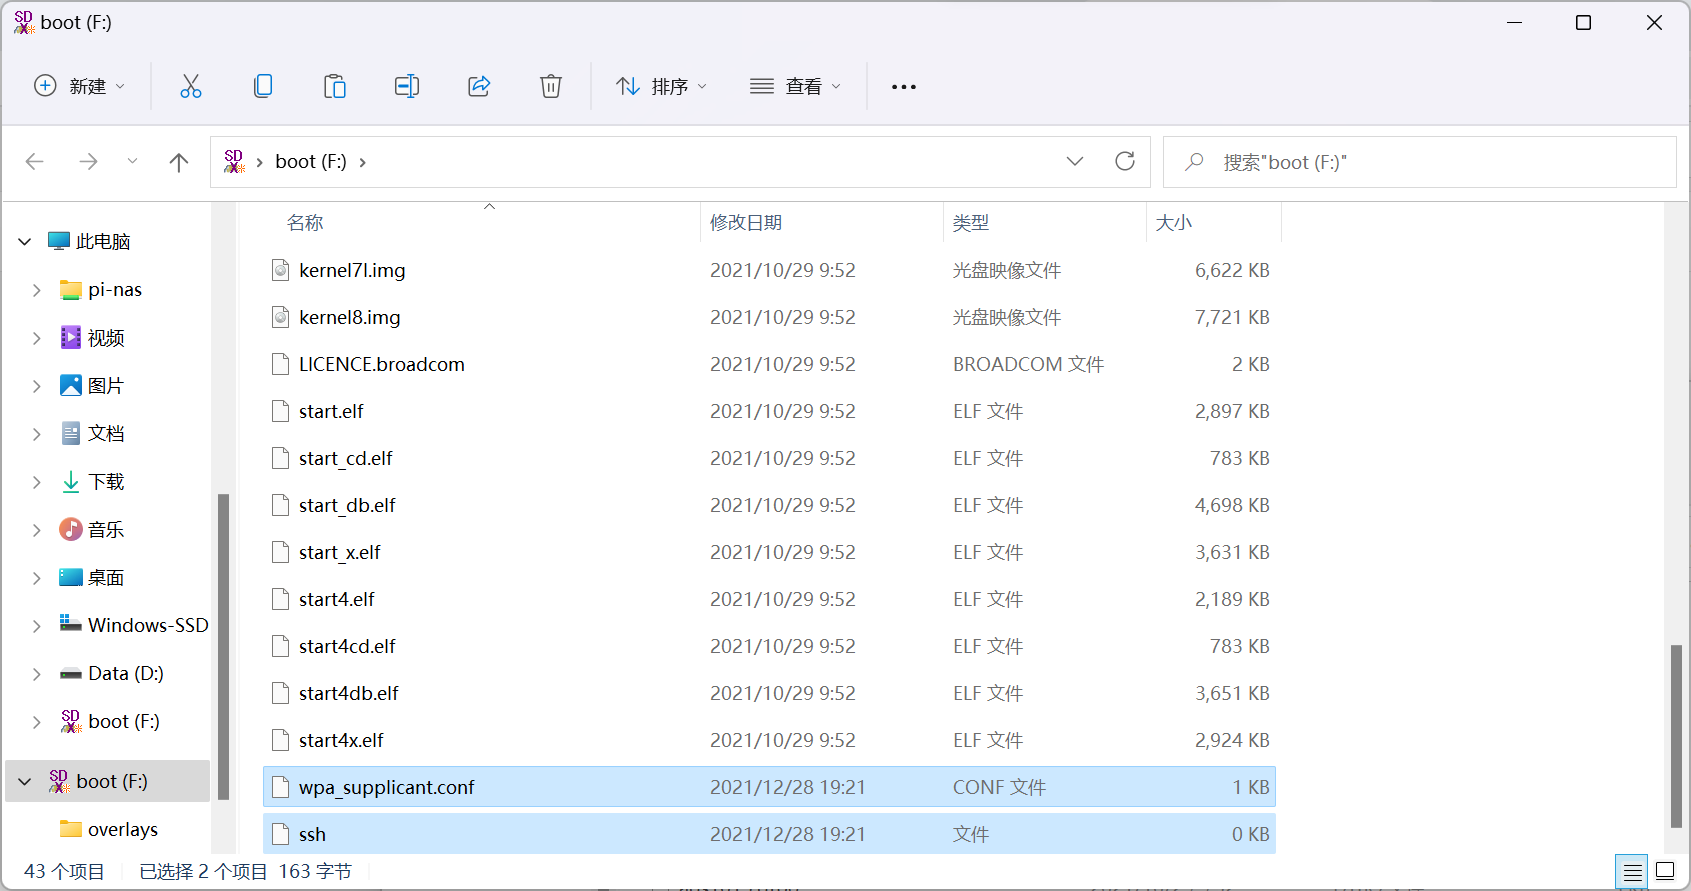The image size is (1691, 891).
Task: Expand the pi-nas tree node
Action: tap(37, 290)
